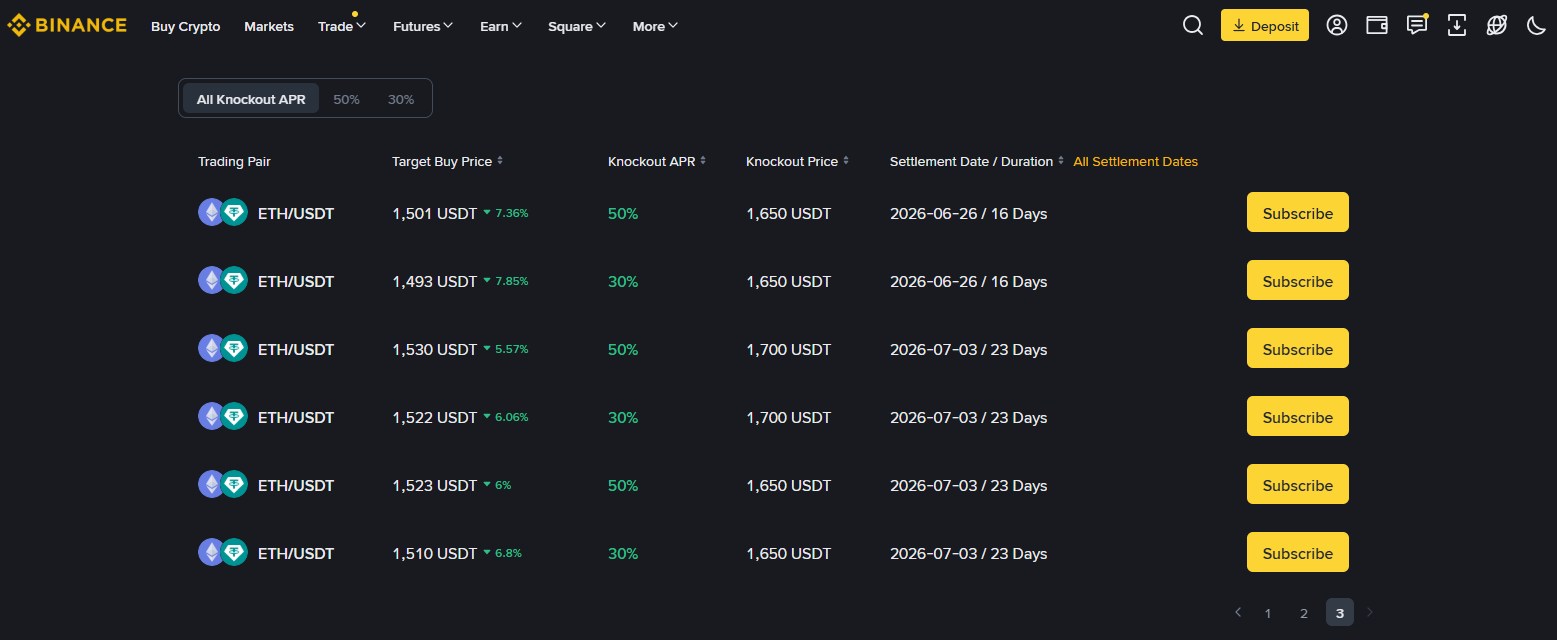
Task: Open the wallet icon
Action: pyautogui.click(x=1377, y=26)
